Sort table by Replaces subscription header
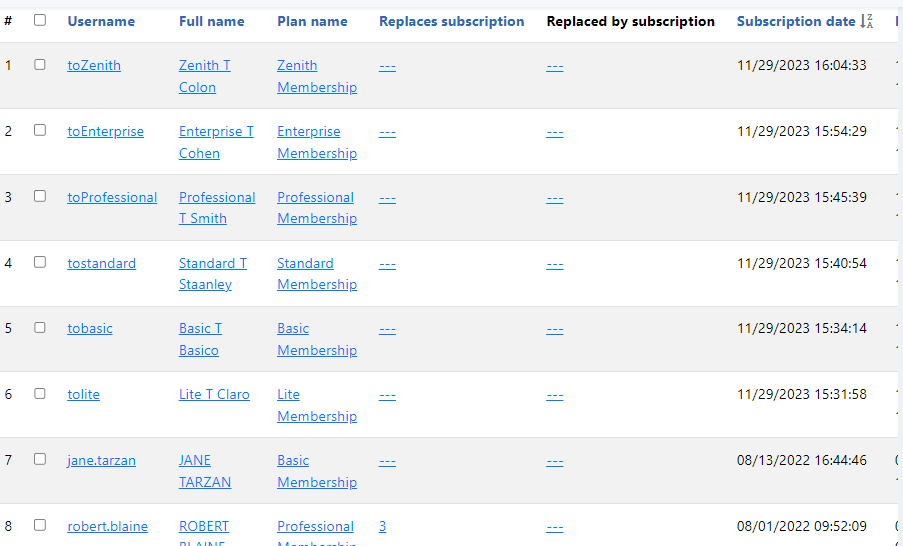This screenshot has height=546, width=903. click(452, 21)
